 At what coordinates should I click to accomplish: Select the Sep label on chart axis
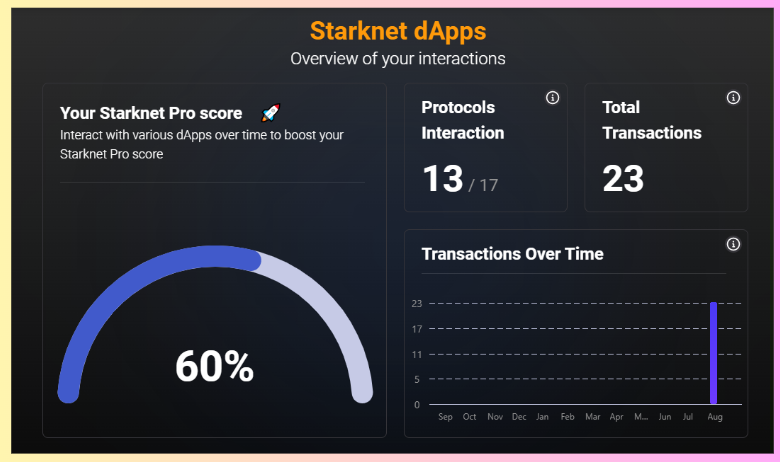(445, 417)
